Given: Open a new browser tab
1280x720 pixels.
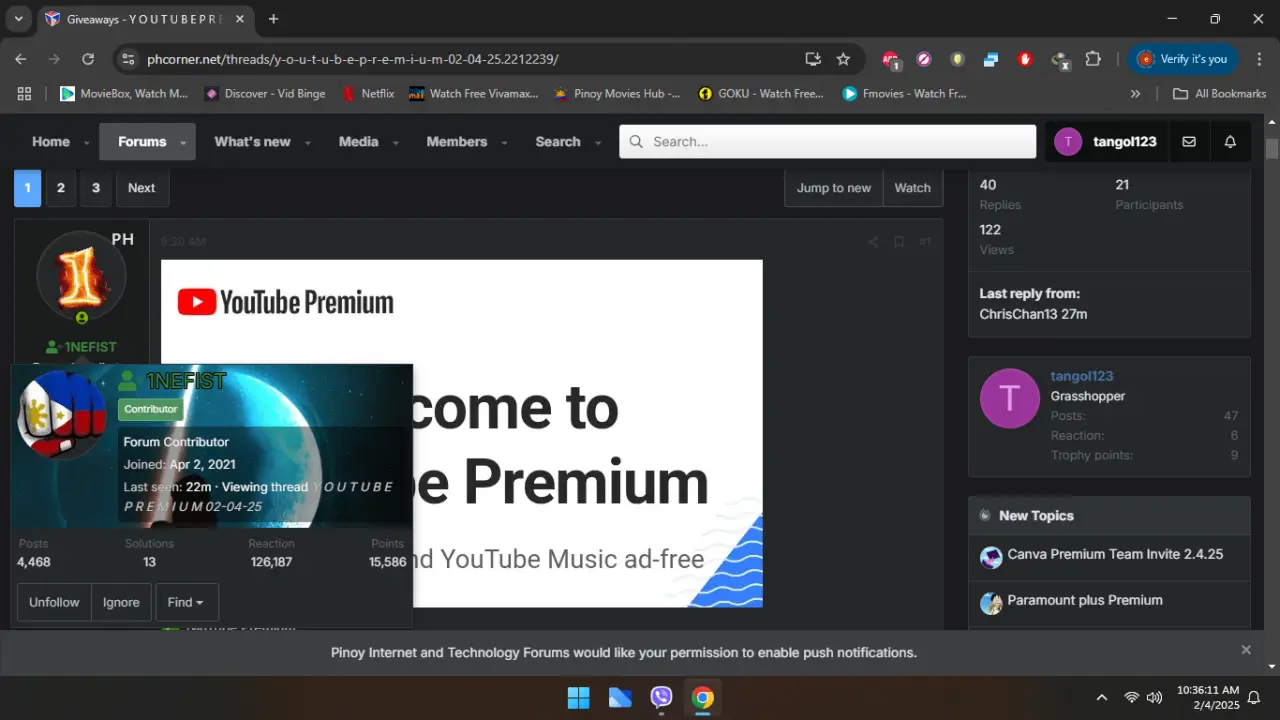Looking at the screenshot, I should coord(273,19).
